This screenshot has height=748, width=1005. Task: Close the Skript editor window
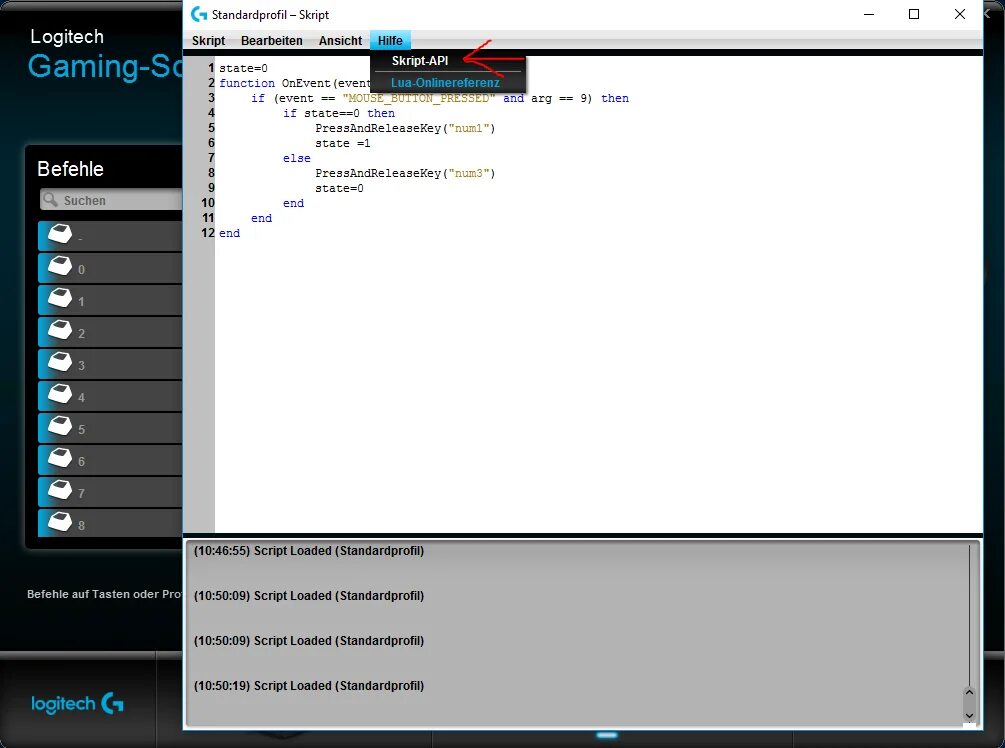tap(959, 14)
